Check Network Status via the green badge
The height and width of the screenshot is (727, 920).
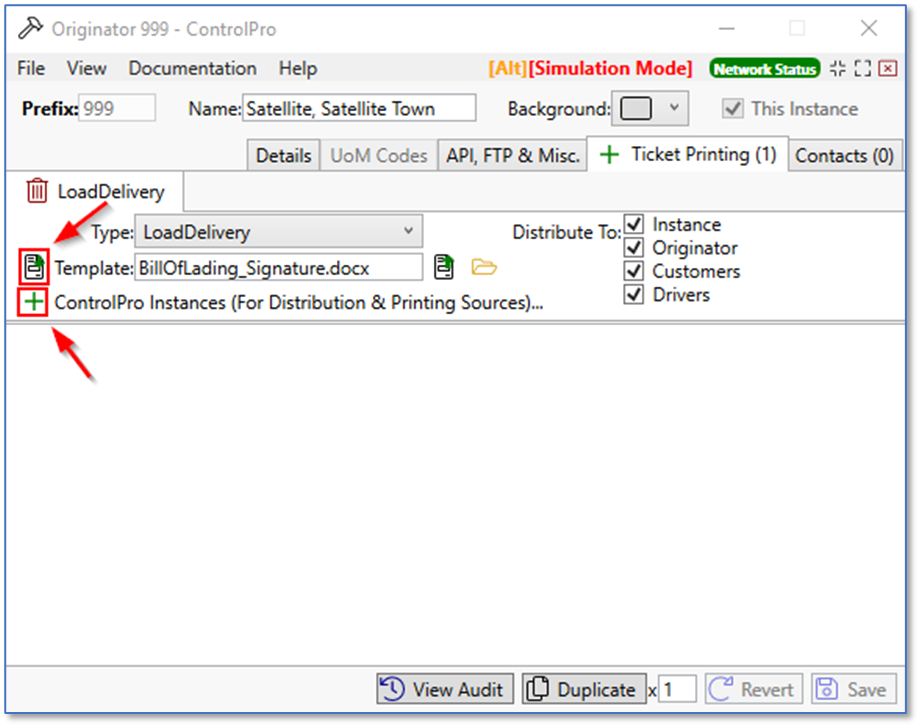coord(764,68)
